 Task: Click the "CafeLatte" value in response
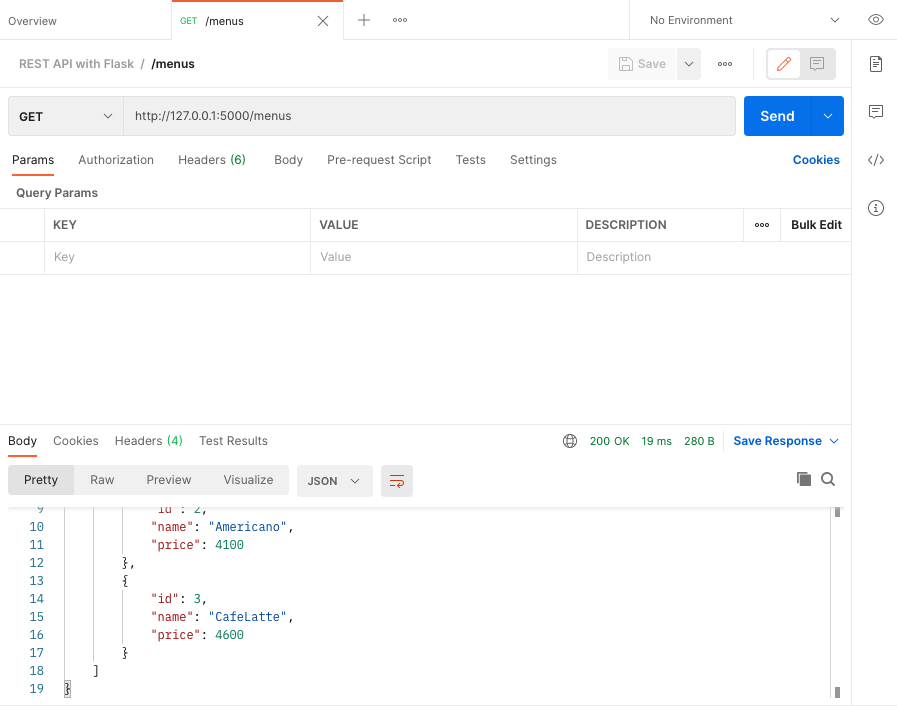(247, 617)
